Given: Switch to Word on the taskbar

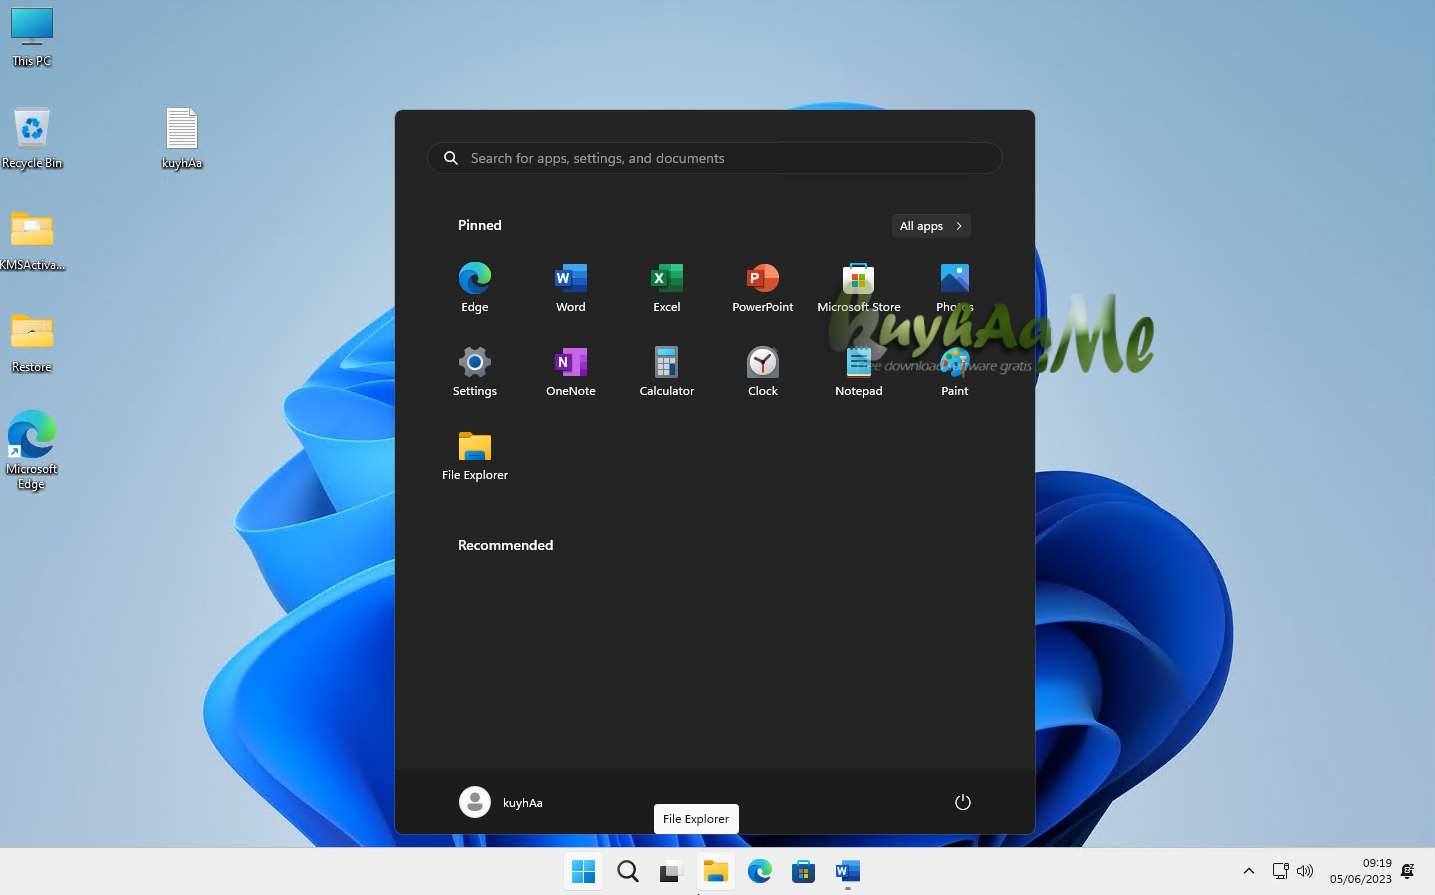Looking at the screenshot, I should 848,871.
